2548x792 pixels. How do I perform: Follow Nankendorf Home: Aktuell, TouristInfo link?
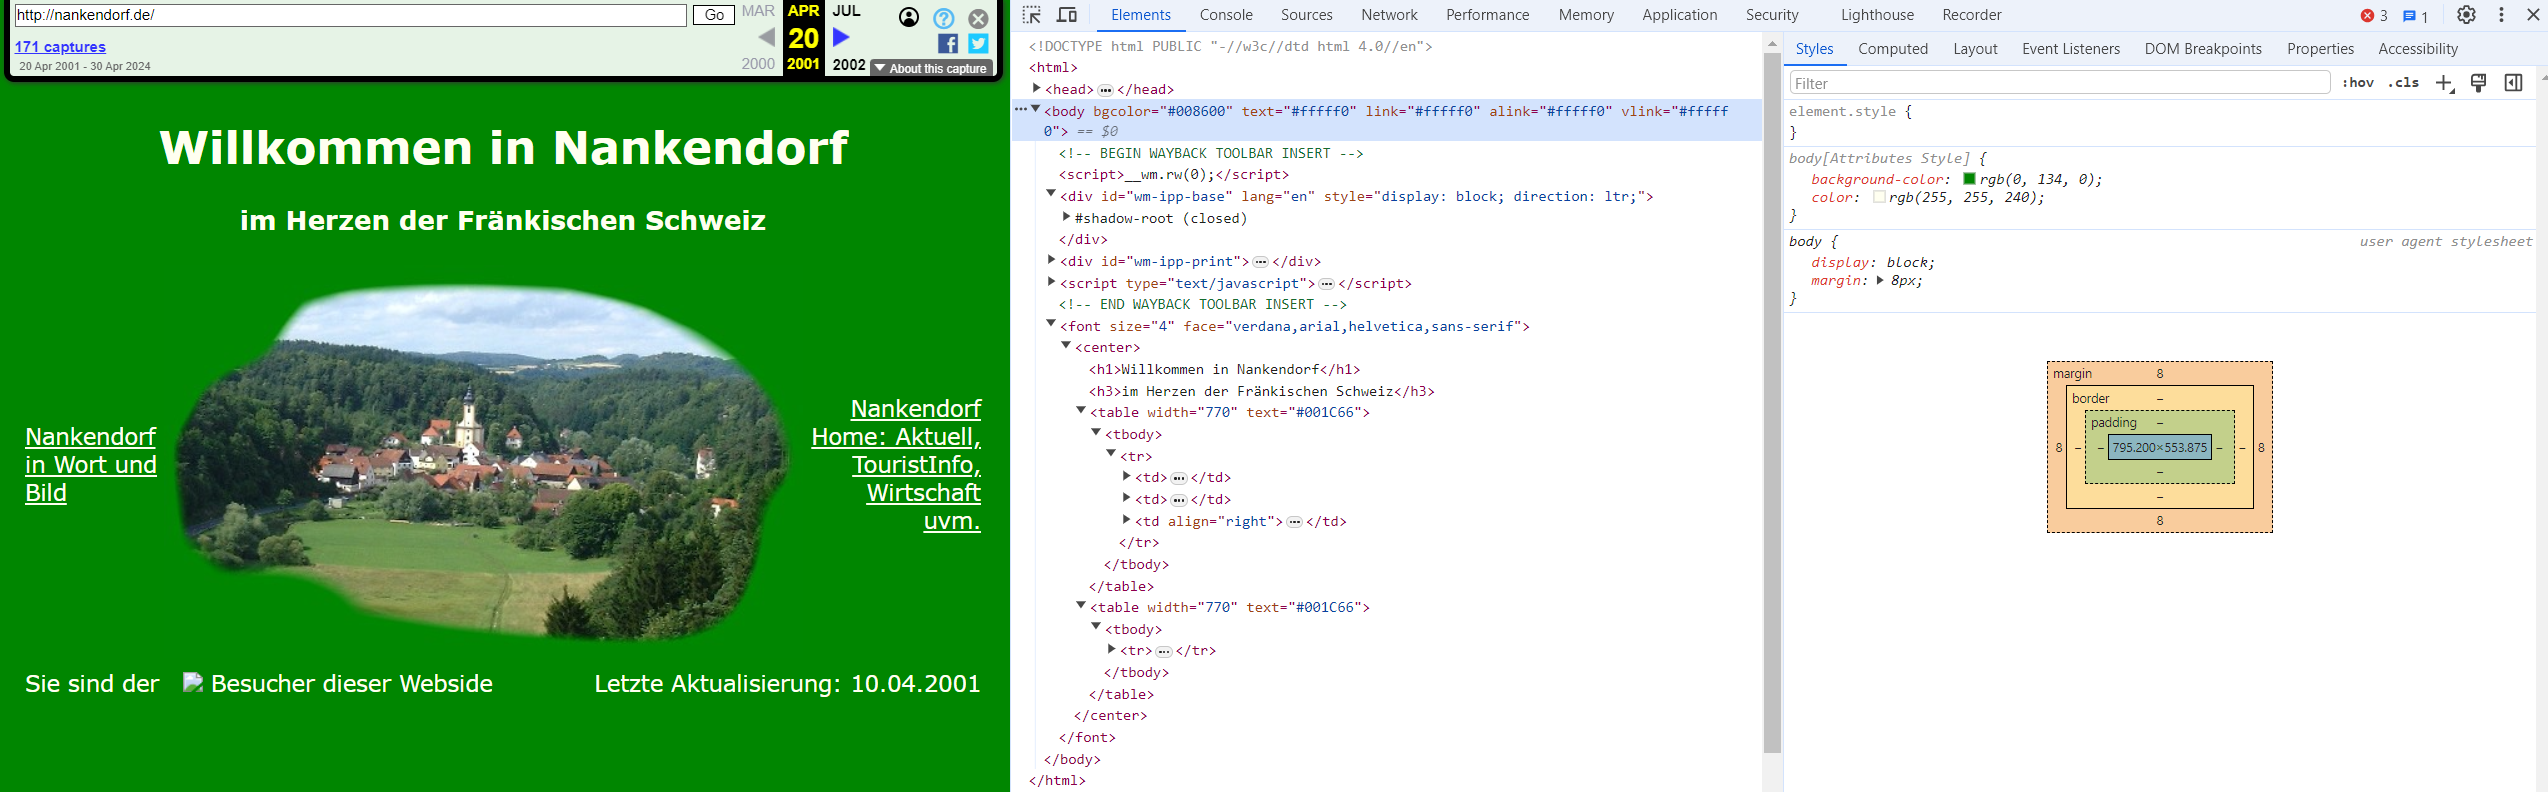pos(896,465)
